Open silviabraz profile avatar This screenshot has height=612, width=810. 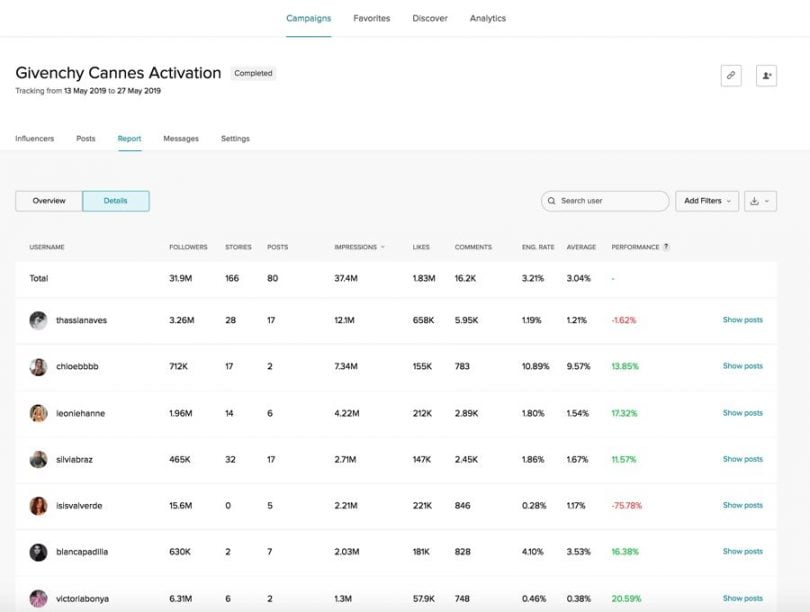[38, 459]
